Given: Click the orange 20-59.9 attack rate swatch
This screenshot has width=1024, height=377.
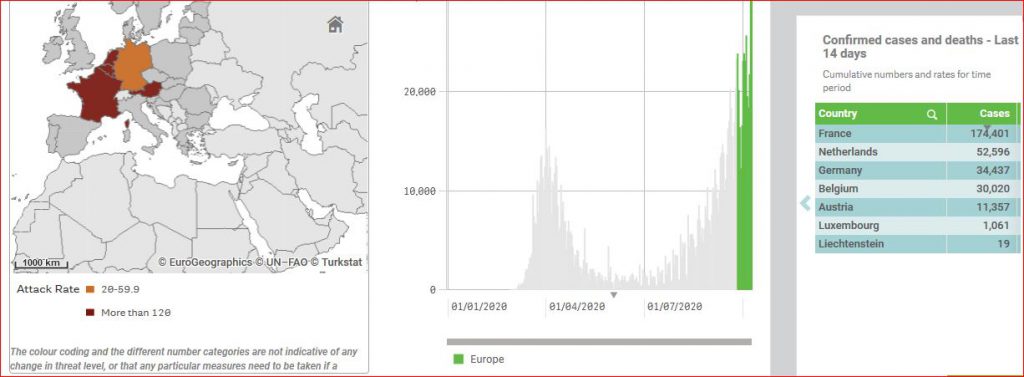Looking at the screenshot, I should [90, 289].
